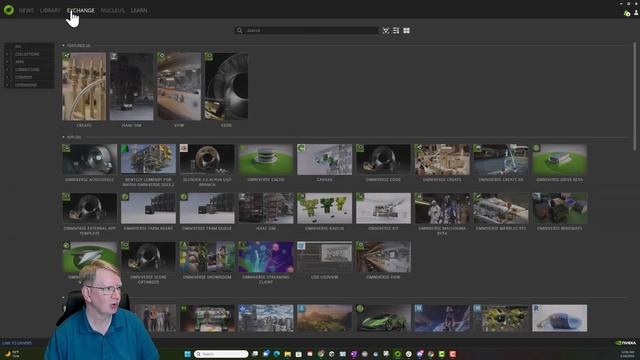Open File Explorer from taskbar
640x360 pixels.
pos(288,354)
